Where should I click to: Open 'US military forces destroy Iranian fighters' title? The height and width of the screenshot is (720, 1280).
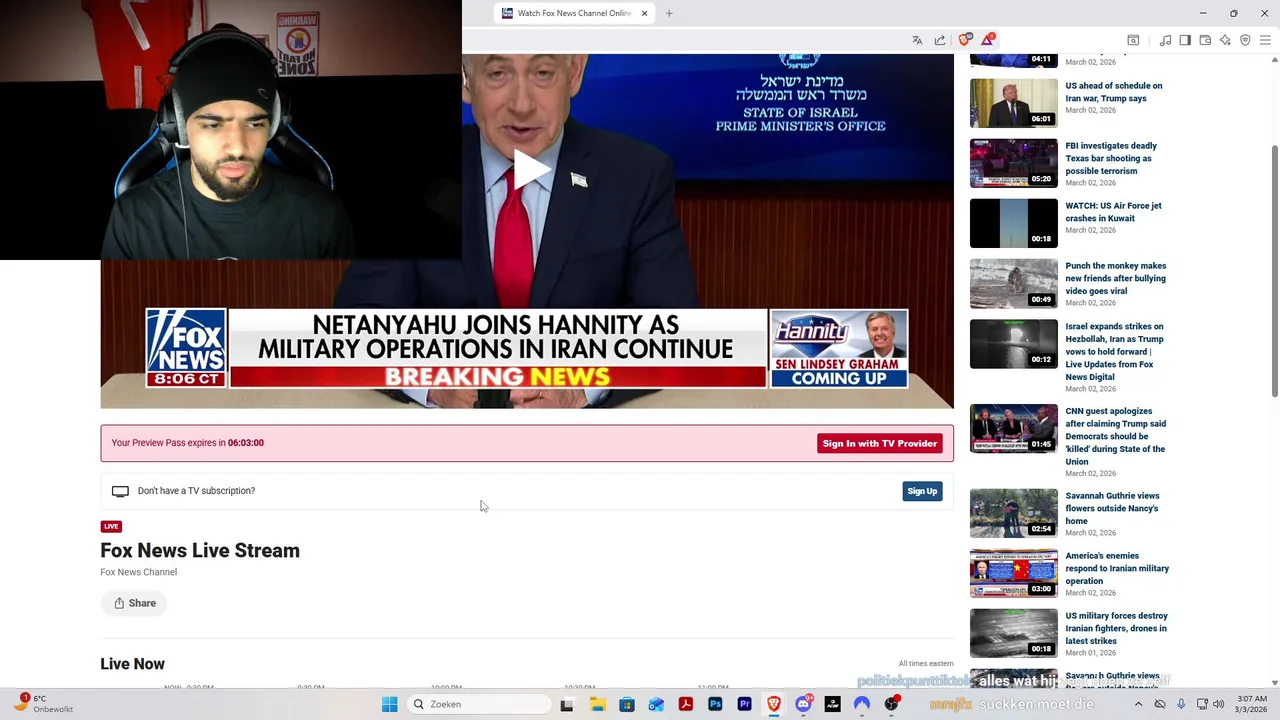pyautogui.click(x=1116, y=628)
